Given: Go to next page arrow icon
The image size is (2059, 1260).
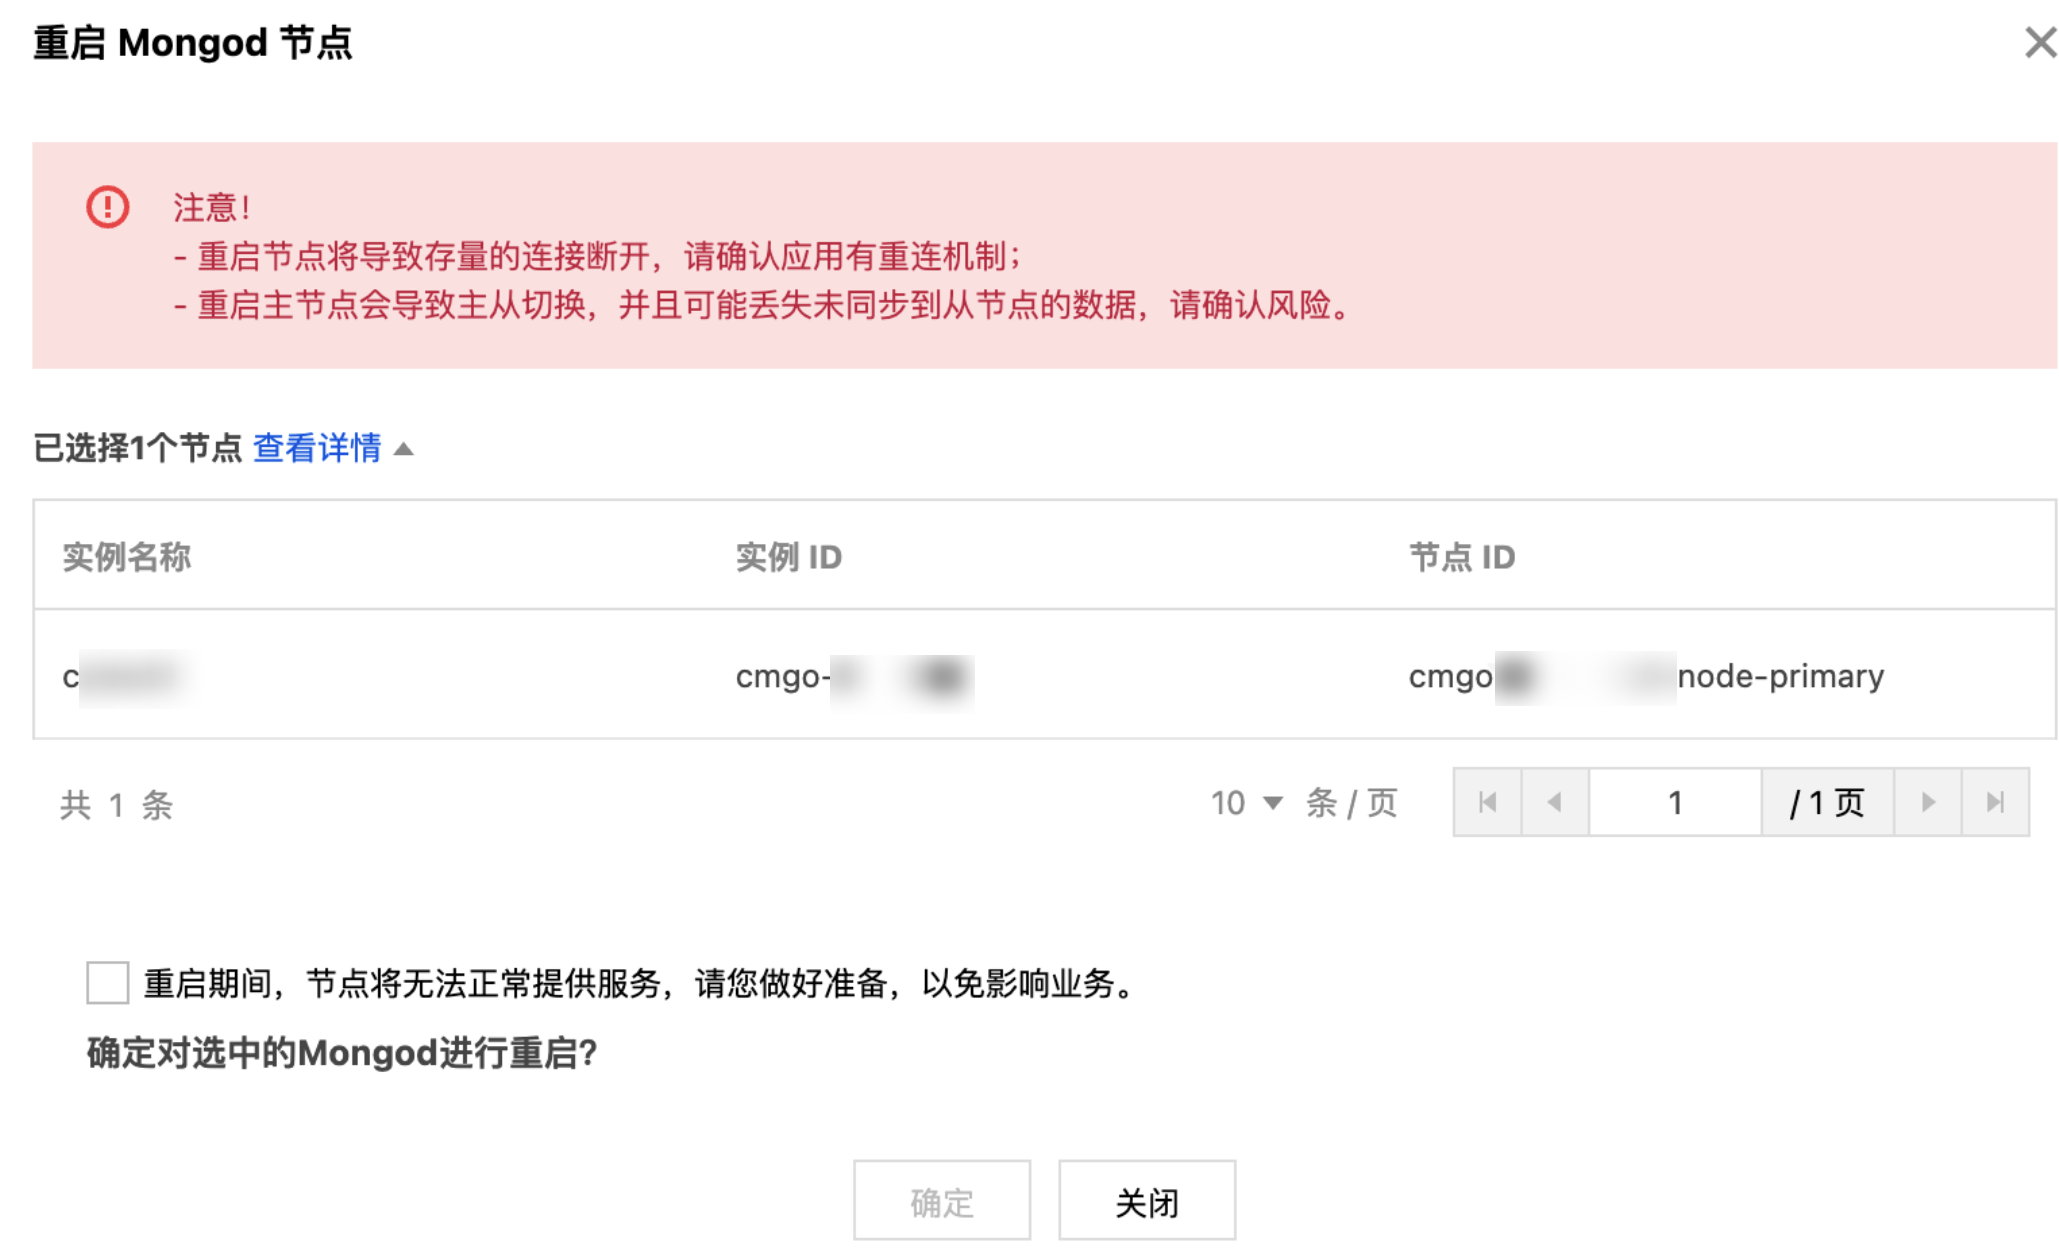Looking at the screenshot, I should (1927, 802).
